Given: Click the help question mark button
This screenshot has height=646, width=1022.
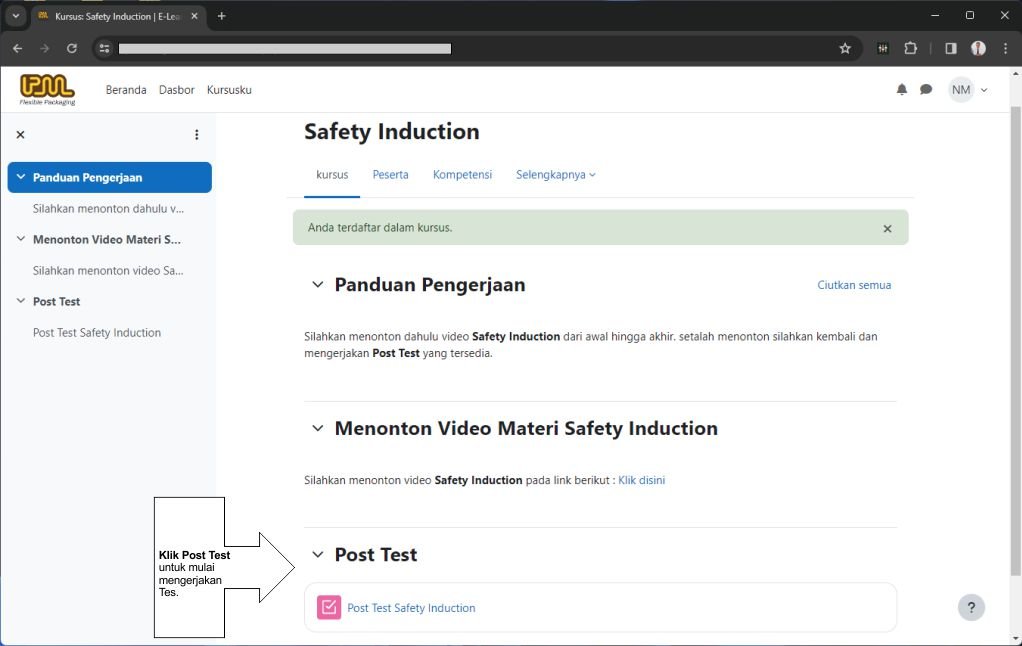Looking at the screenshot, I should [x=970, y=607].
